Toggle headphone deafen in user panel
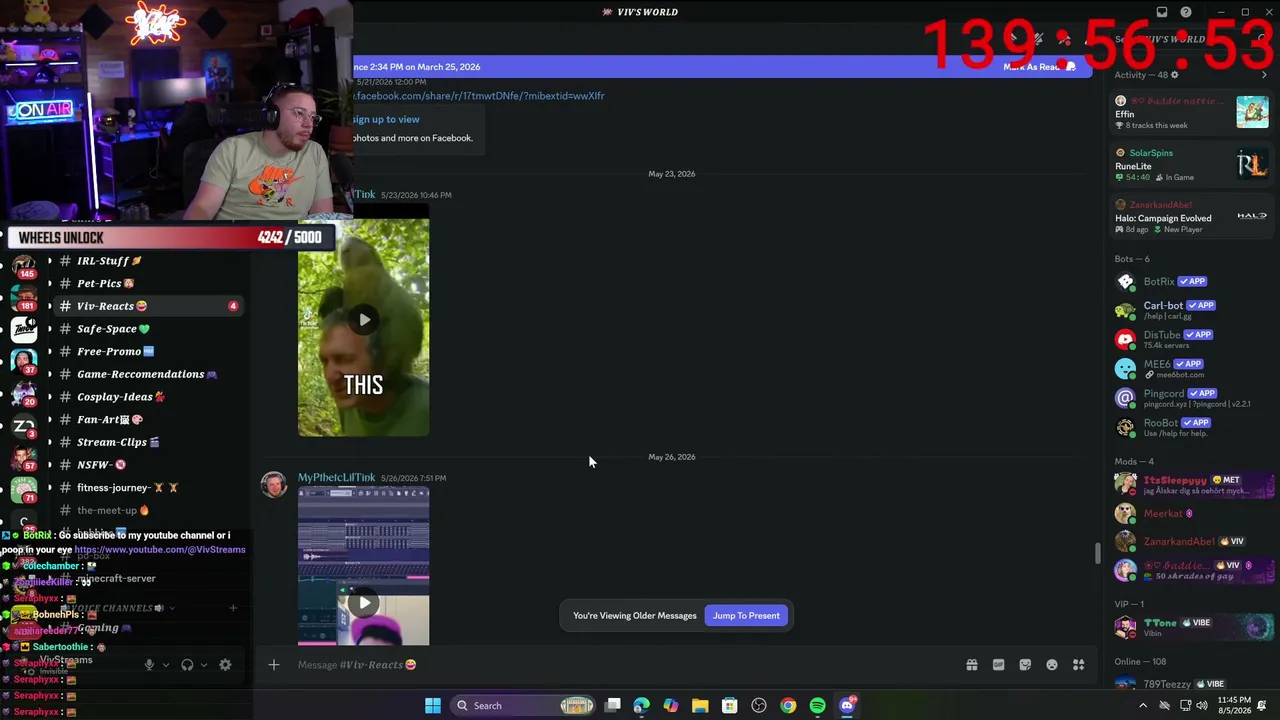Viewport: 1280px width, 720px height. tap(187, 665)
